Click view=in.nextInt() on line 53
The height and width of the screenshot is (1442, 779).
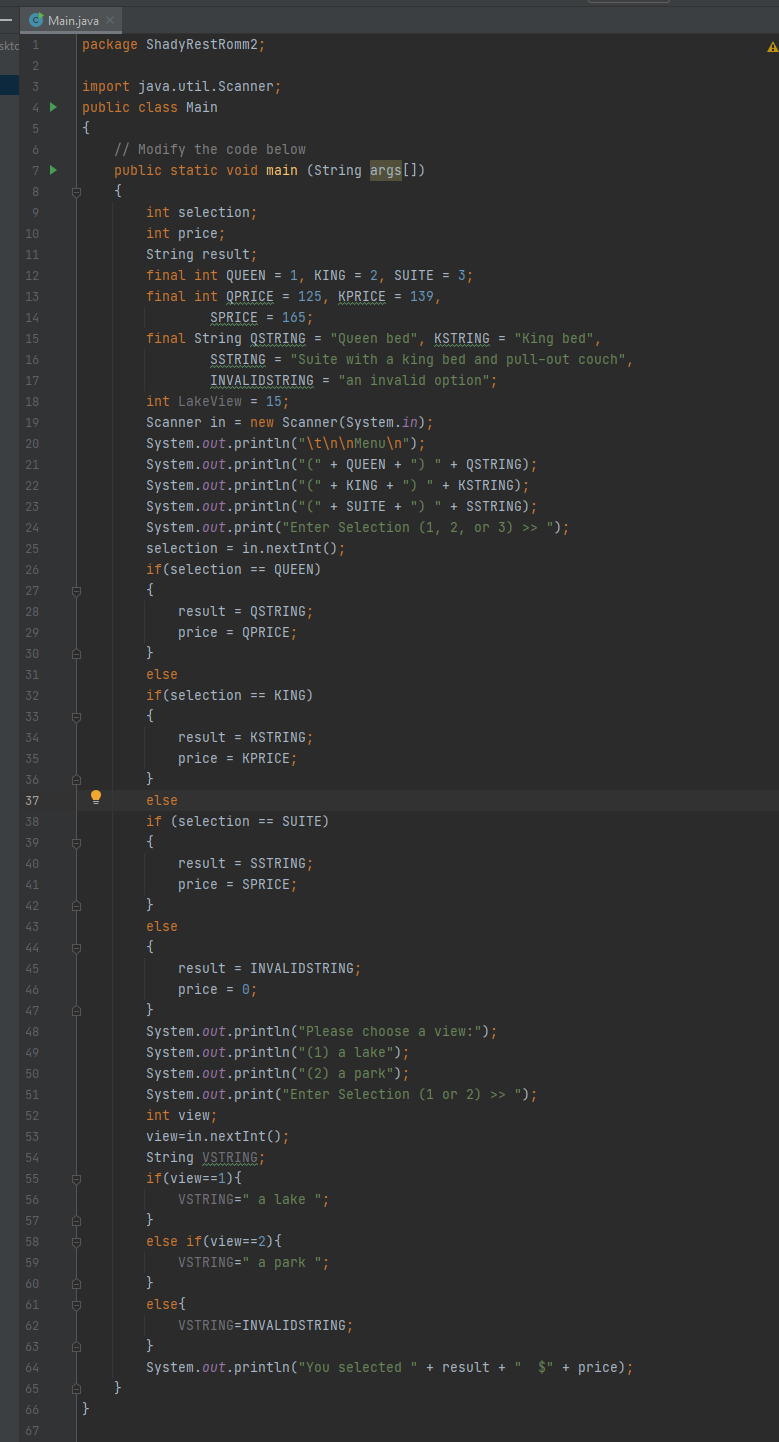click(218, 1136)
